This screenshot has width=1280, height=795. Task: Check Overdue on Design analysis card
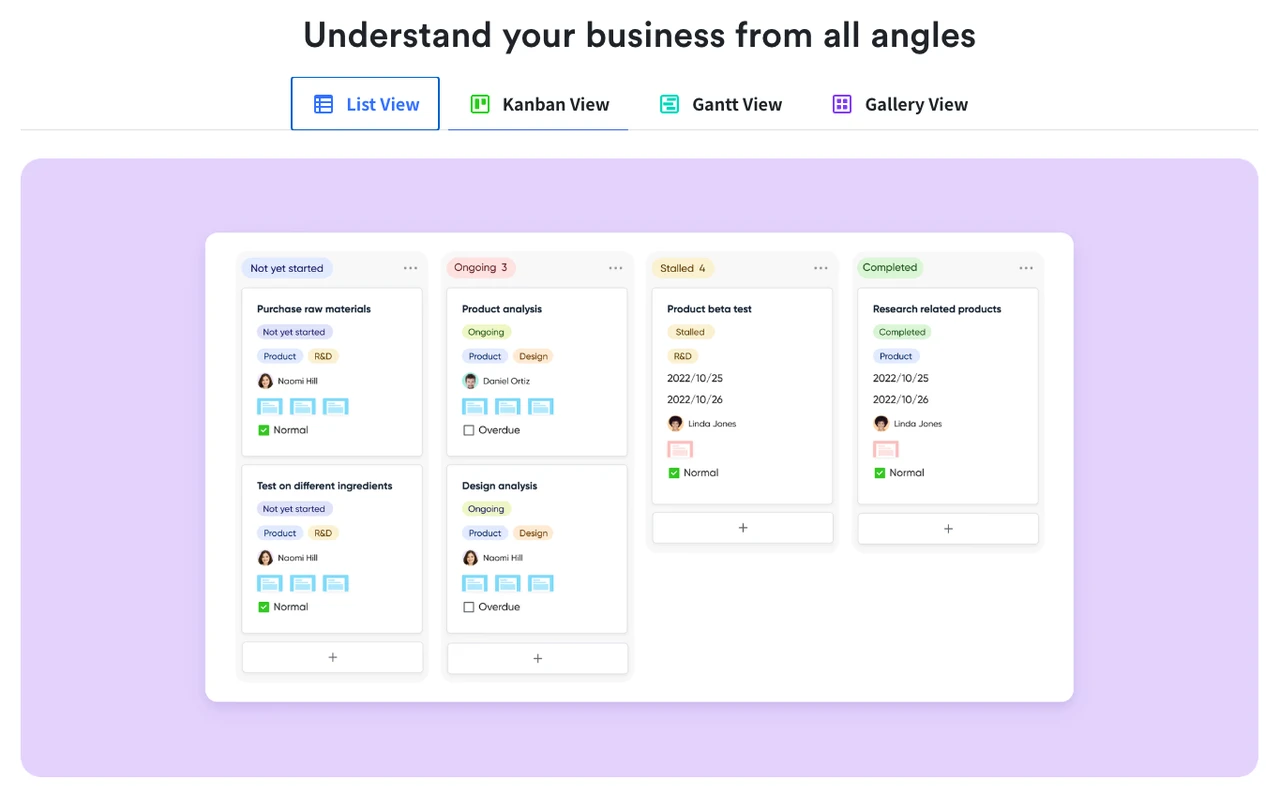point(469,607)
